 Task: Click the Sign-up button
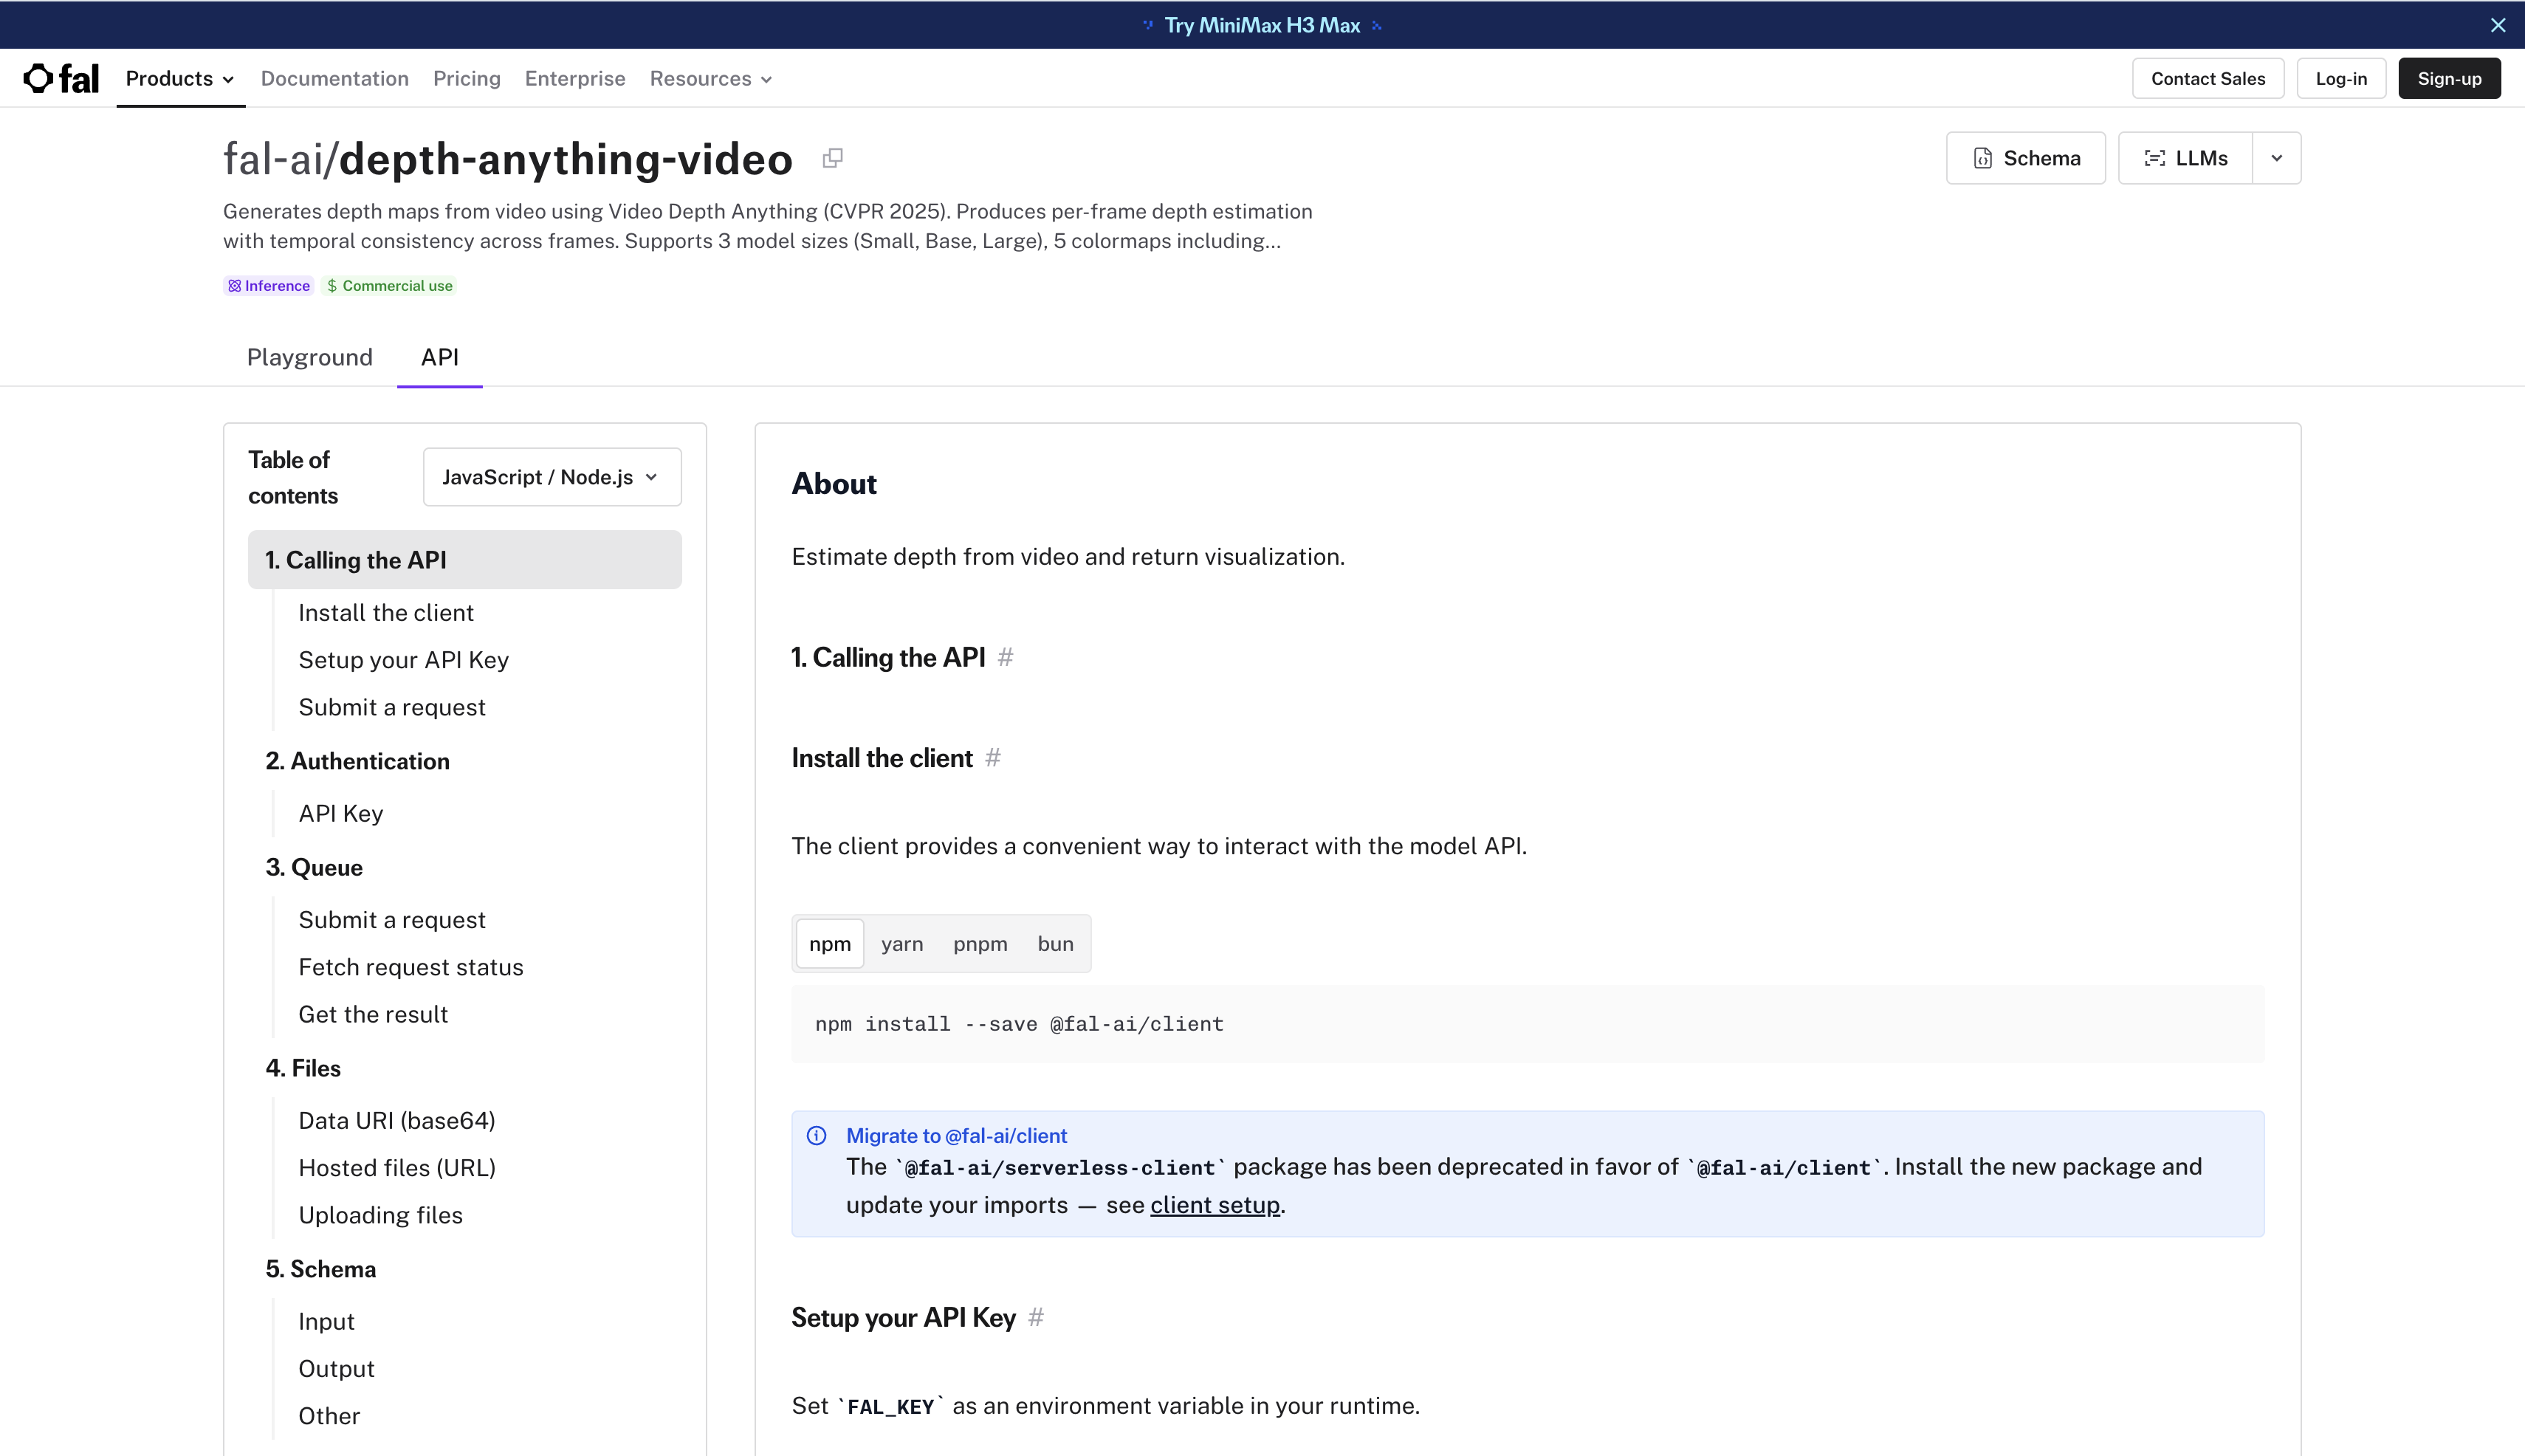pyautogui.click(x=2449, y=78)
